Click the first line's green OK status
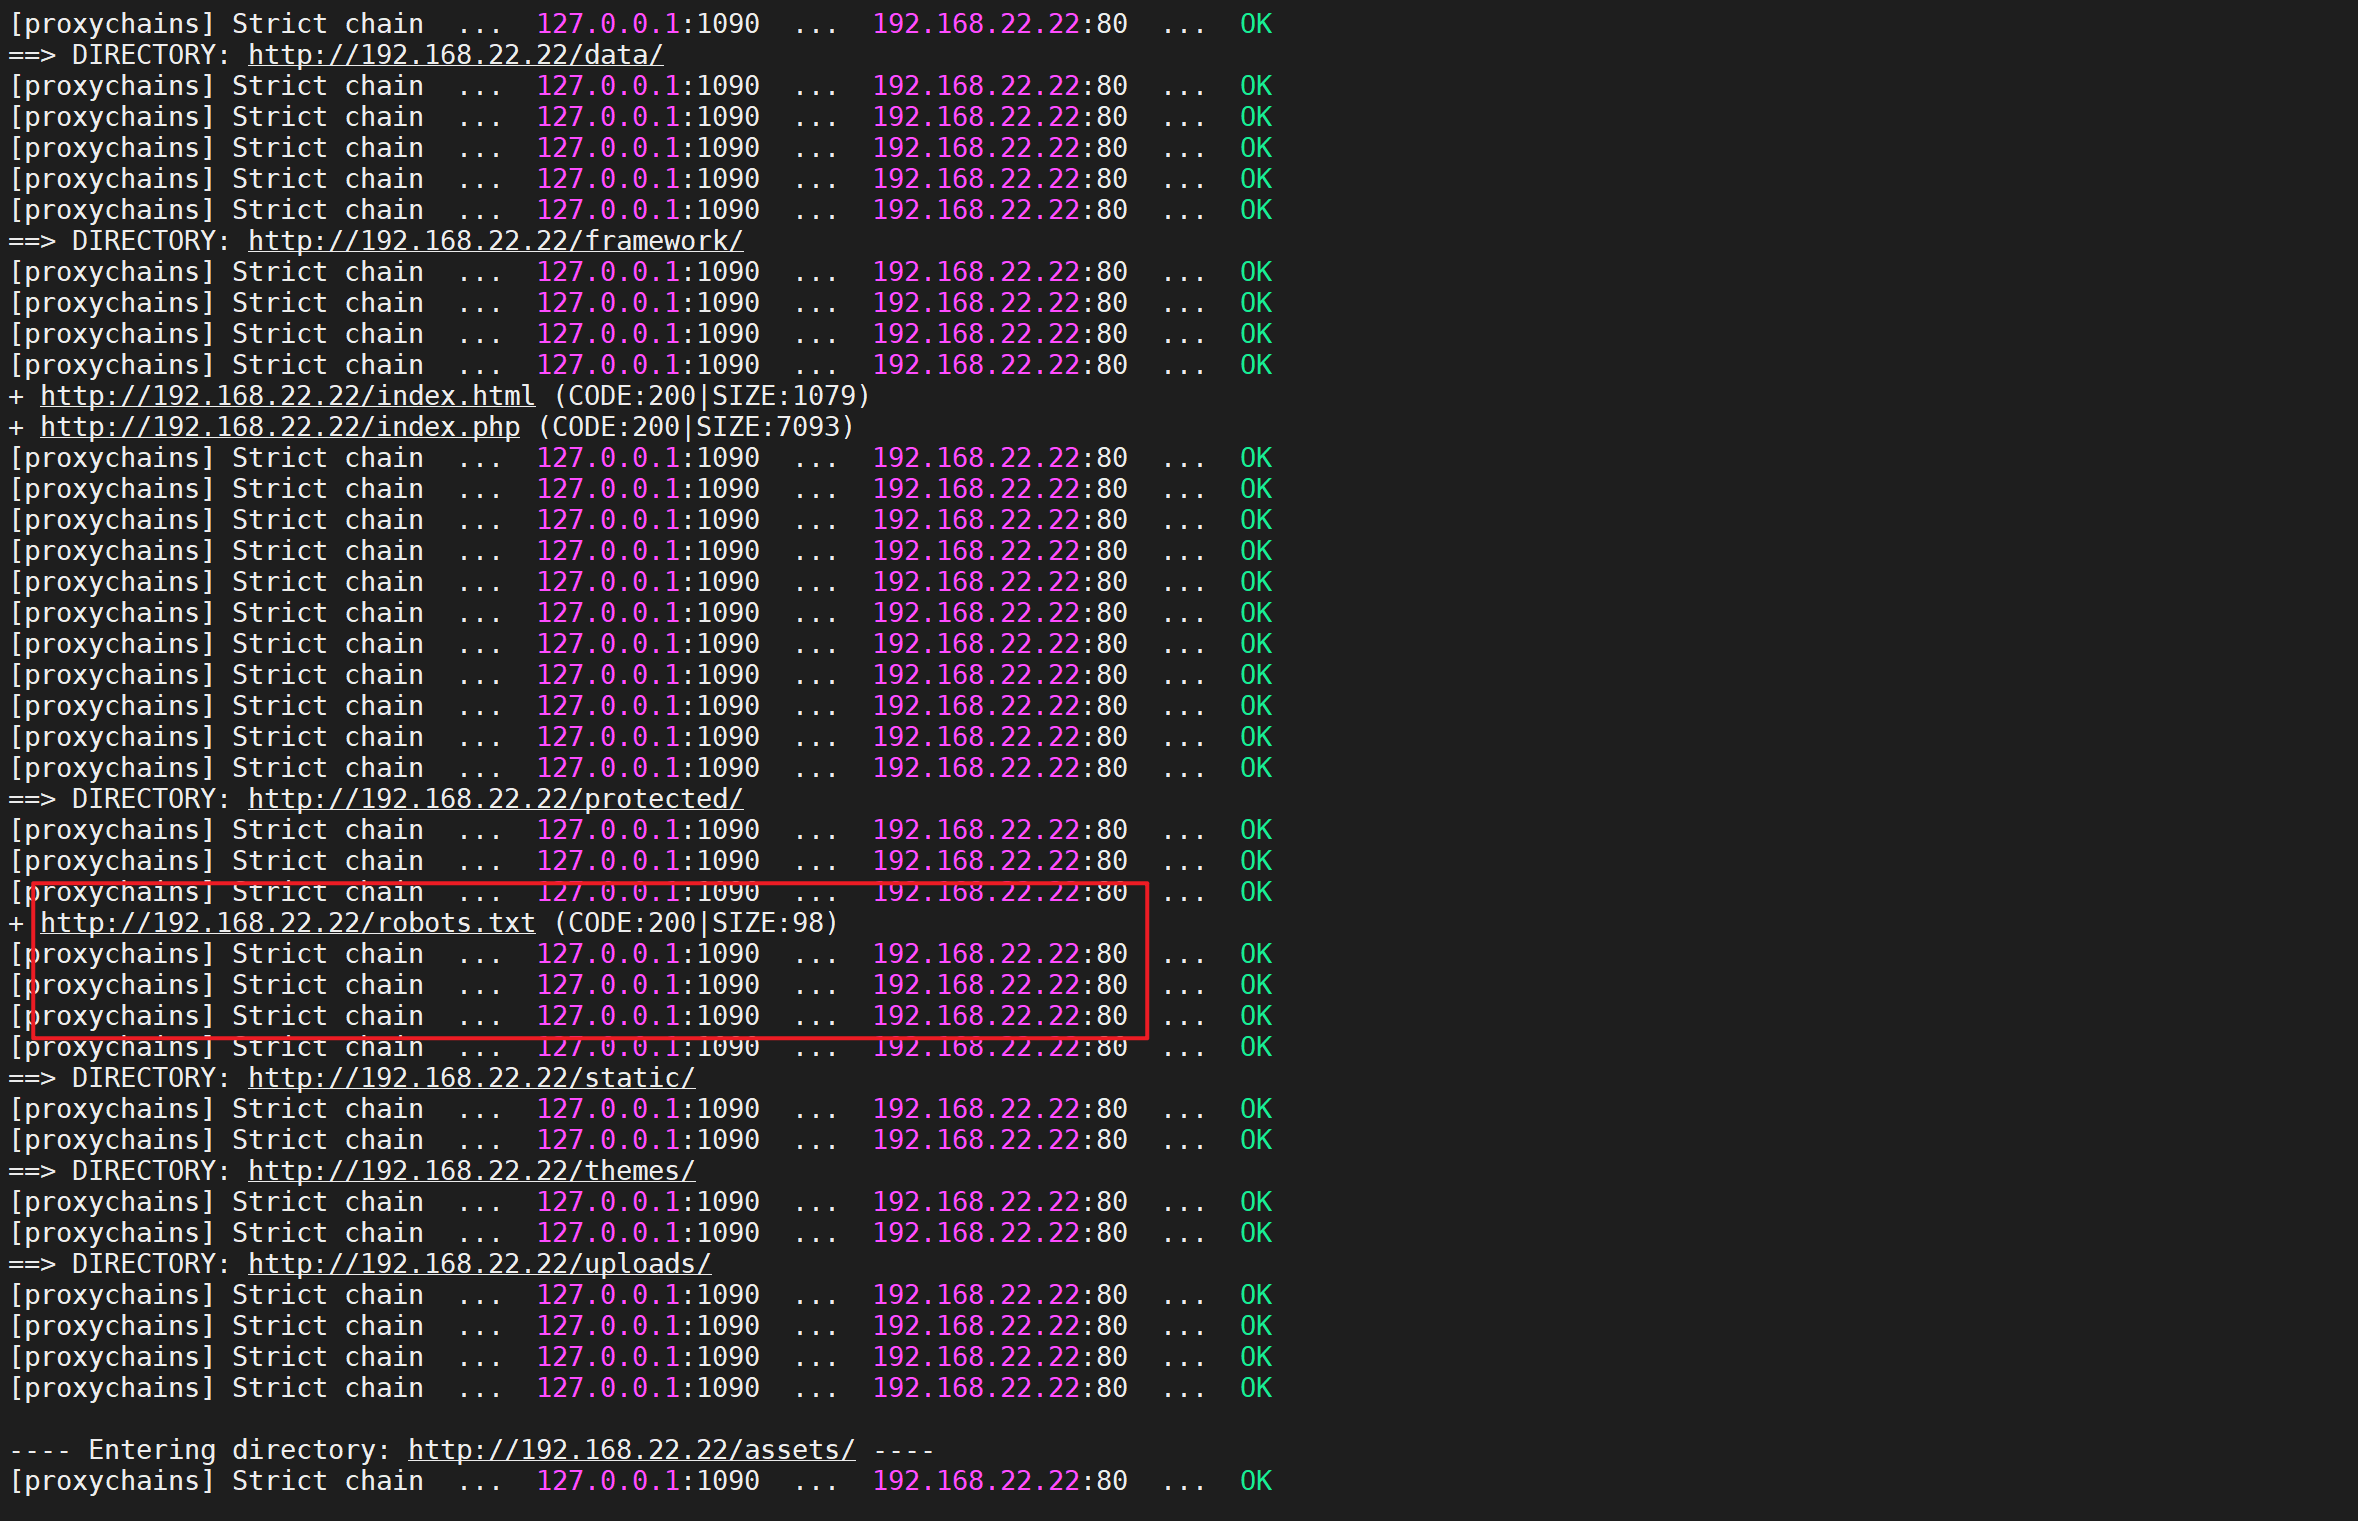Viewport: 2358px width, 1521px height. pos(1255,24)
